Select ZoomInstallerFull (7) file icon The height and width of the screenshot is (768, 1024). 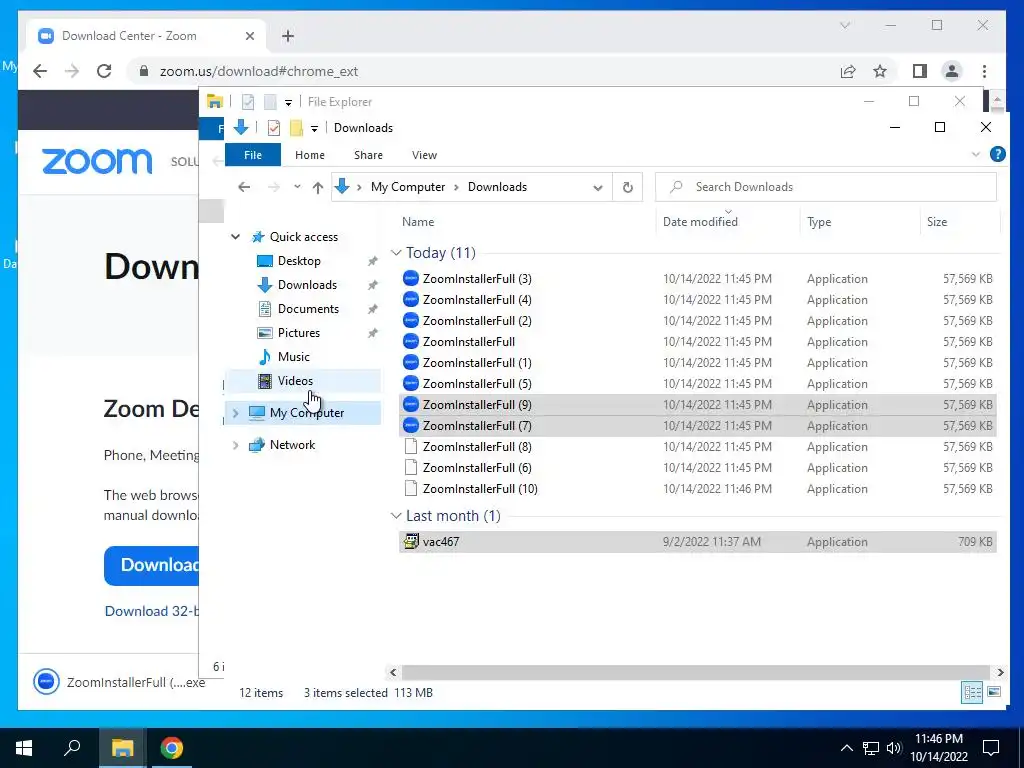click(411, 426)
